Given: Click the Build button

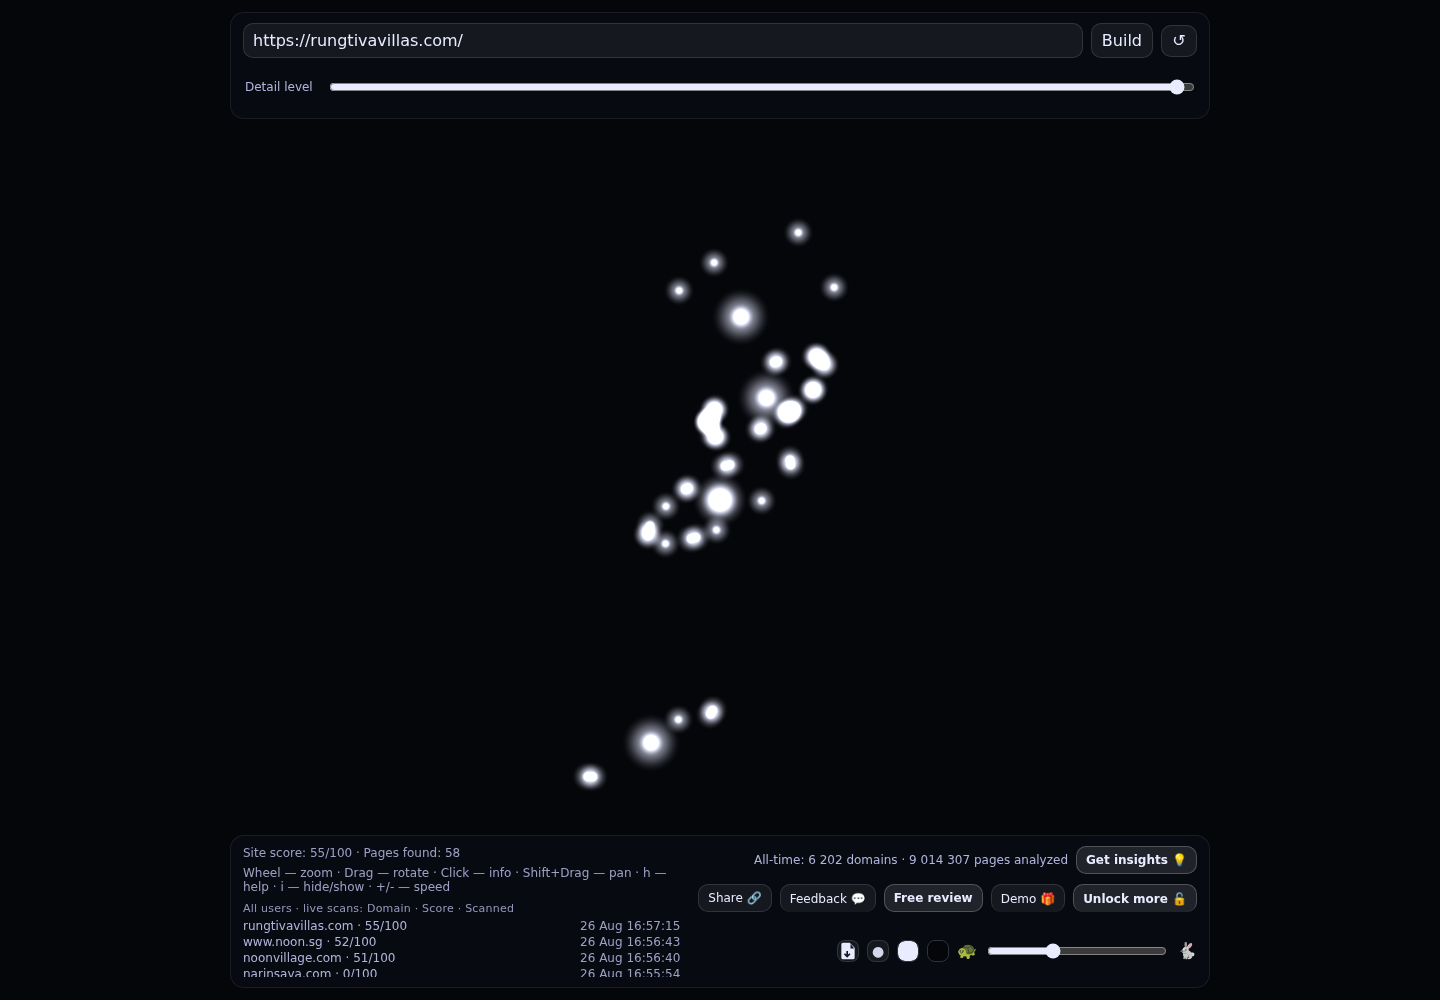Looking at the screenshot, I should [x=1122, y=41].
